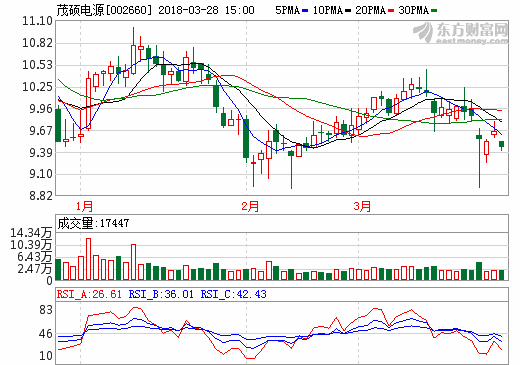Image resolution: width=520 pixels, height=365 pixels.
Task: Select the 1月 month label on axis
Action: coord(84,206)
